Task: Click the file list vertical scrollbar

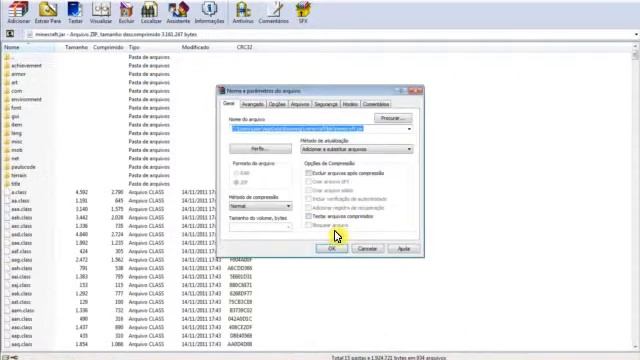Action: point(636,197)
